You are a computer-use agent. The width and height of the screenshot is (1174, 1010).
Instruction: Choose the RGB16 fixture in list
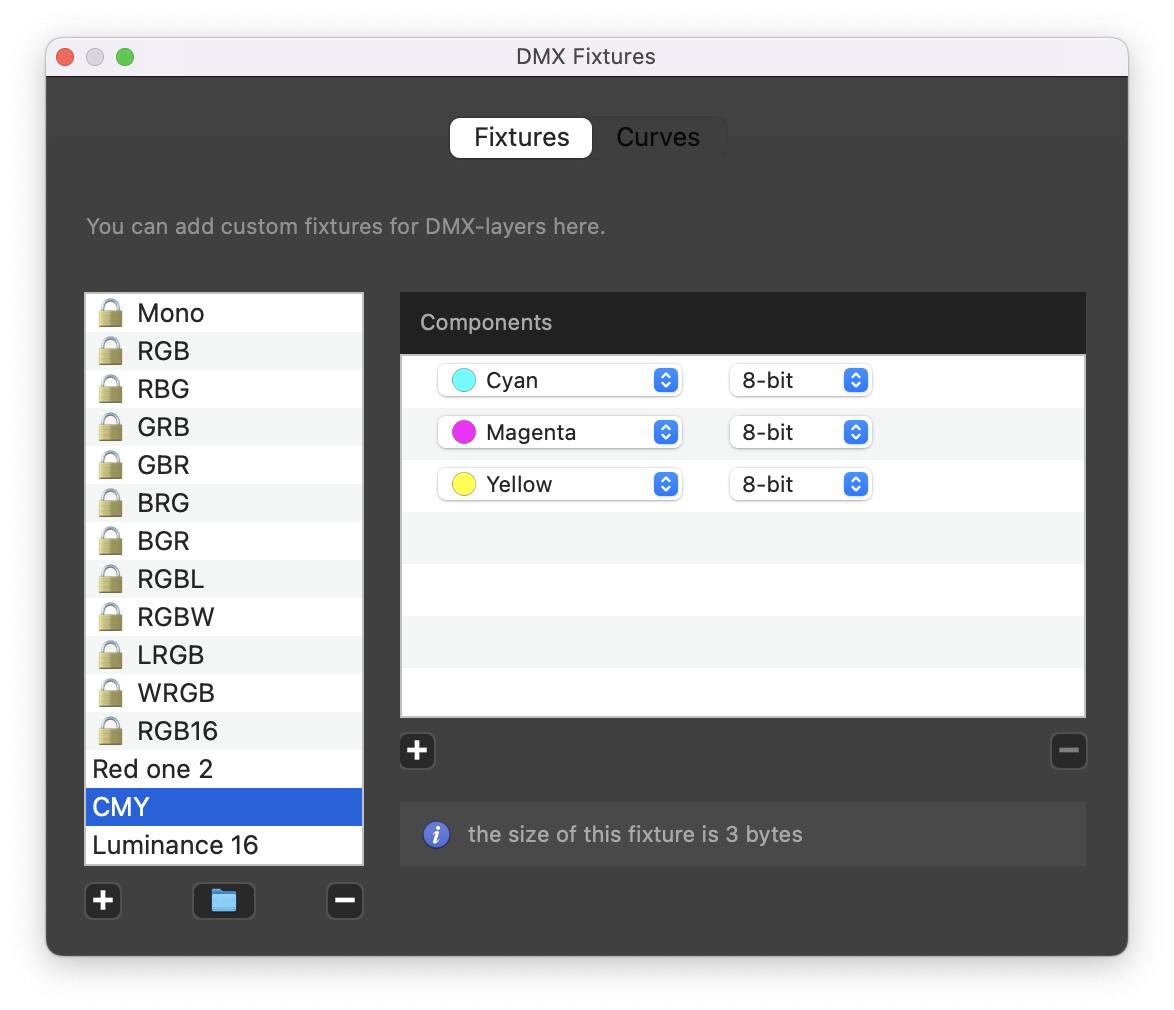tap(177, 731)
